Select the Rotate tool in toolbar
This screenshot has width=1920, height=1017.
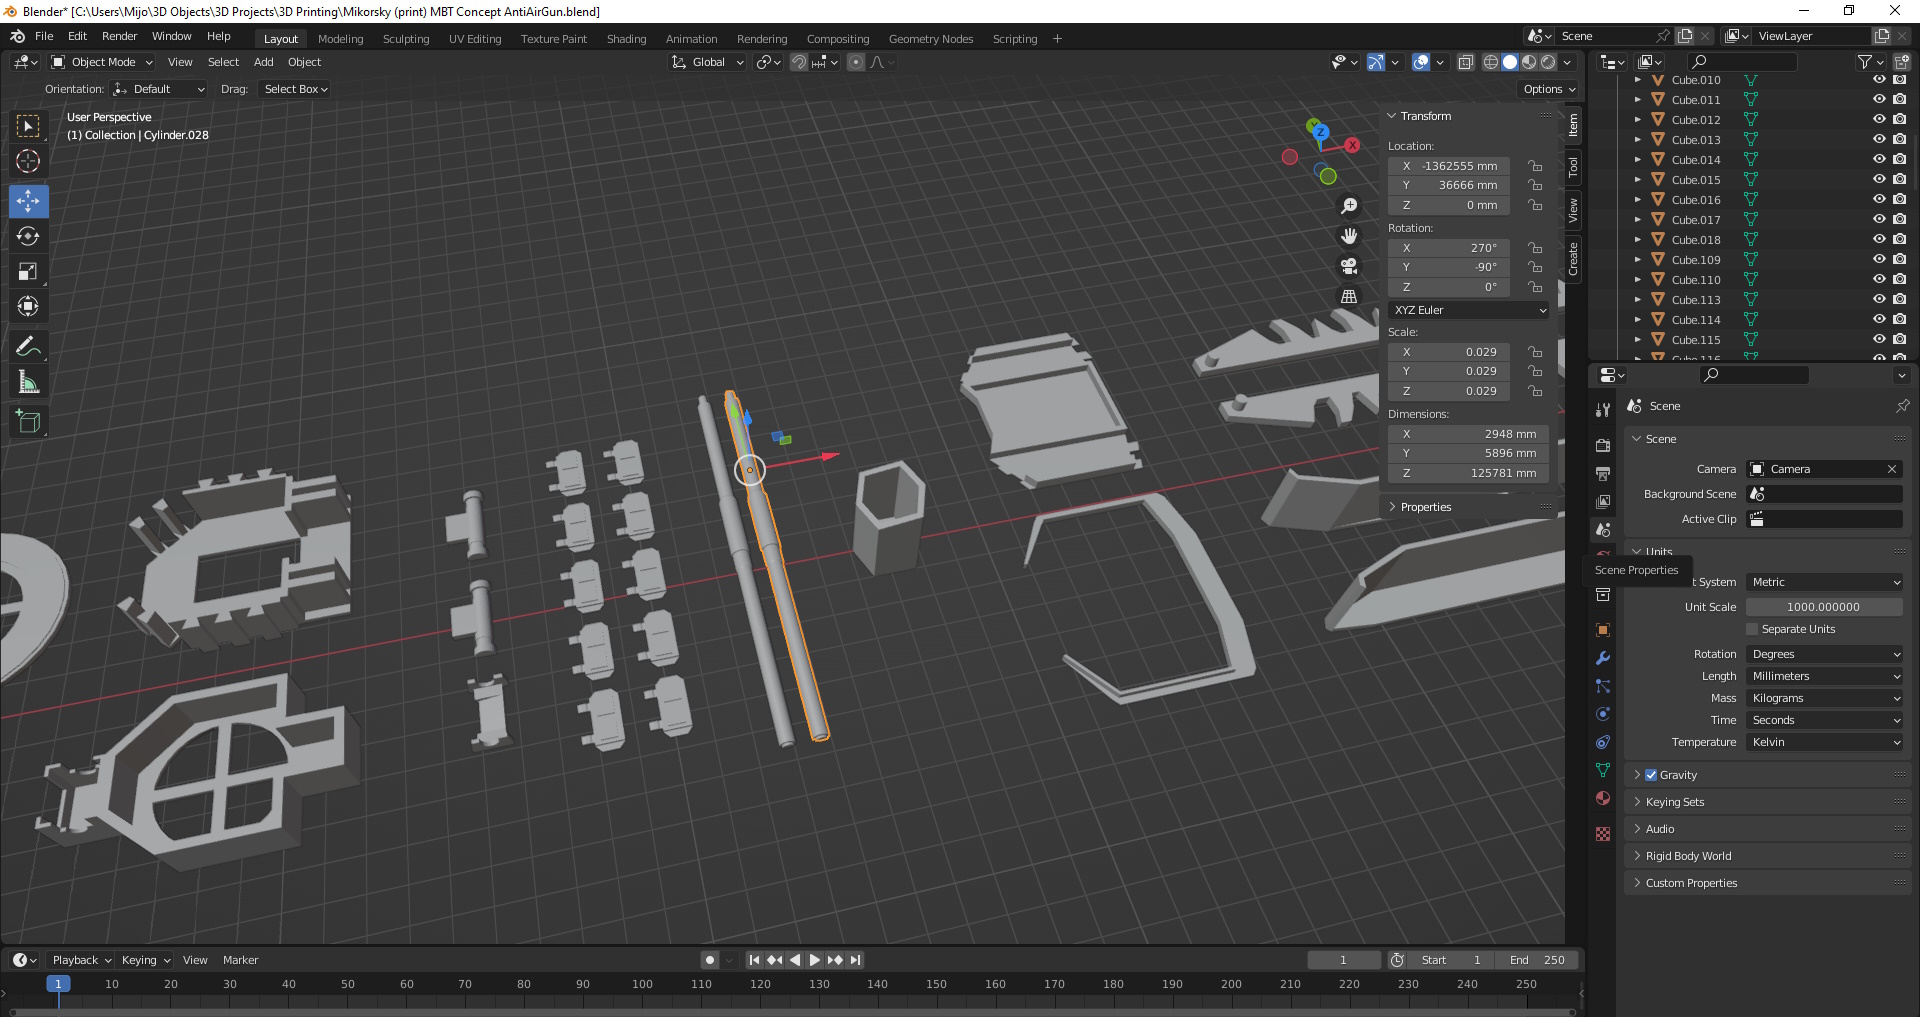[x=28, y=237]
